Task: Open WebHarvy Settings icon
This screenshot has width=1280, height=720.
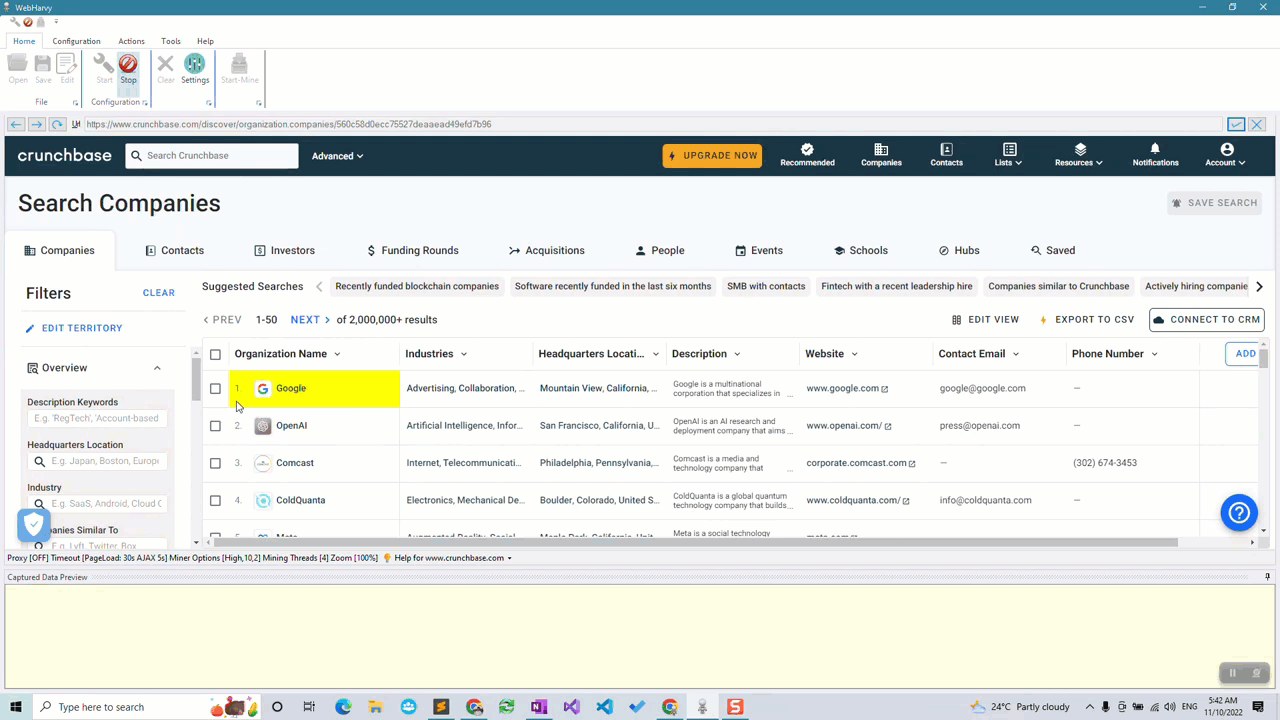Action: point(195,65)
